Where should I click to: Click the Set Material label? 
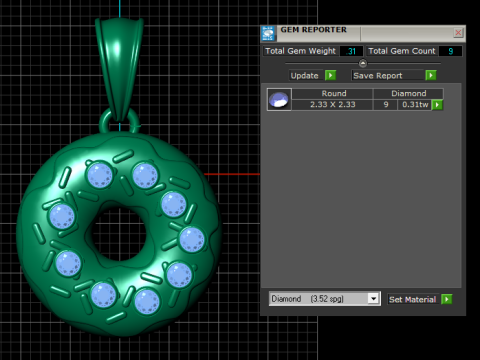tap(413, 299)
